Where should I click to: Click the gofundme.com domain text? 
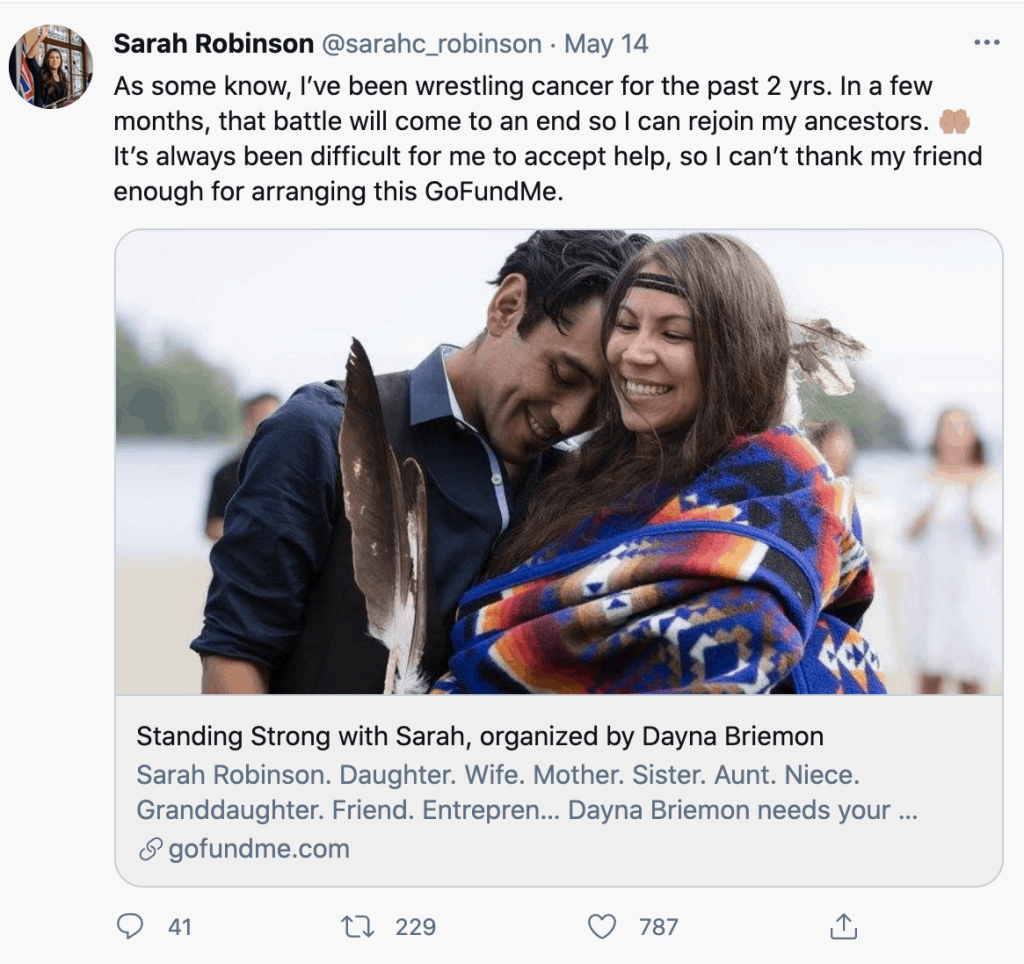(259, 850)
